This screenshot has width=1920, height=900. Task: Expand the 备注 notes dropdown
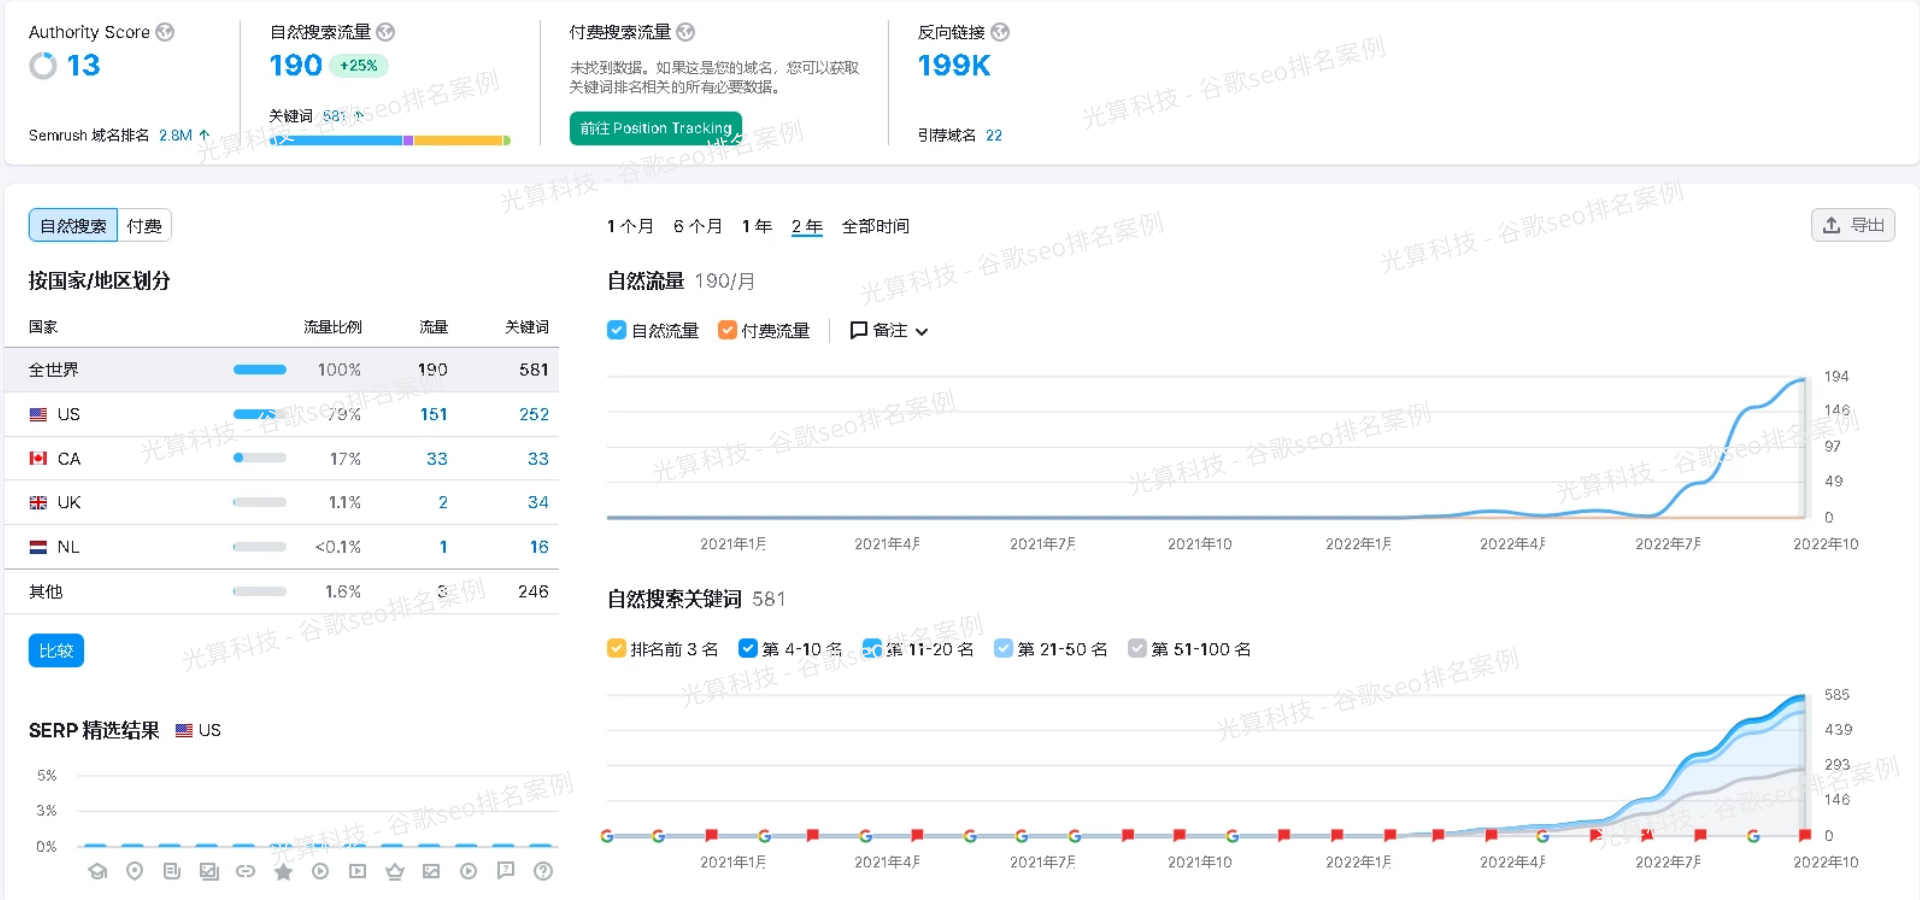(888, 330)
